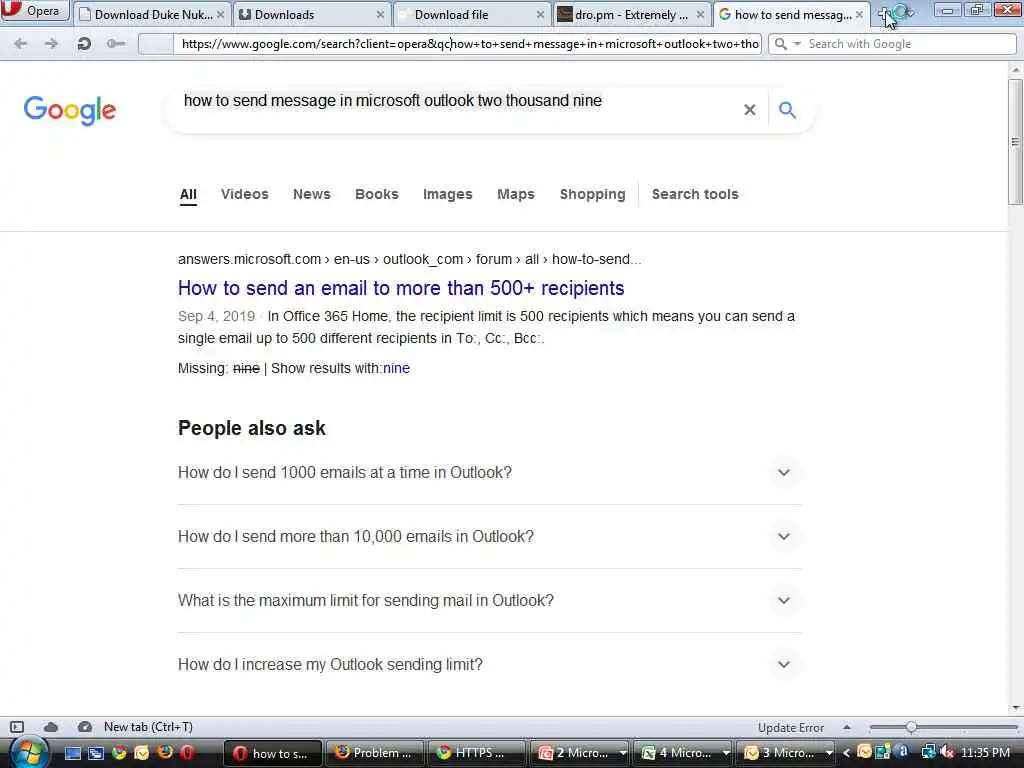Click the 'nine' show results link
This screenshot has width=1024, height=768.
[x=396, y=368]
